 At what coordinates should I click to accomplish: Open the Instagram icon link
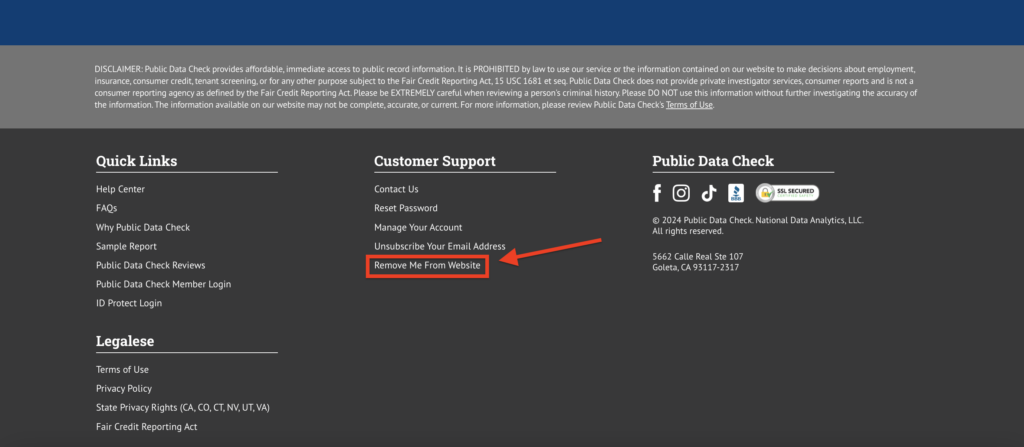point(681,193)
